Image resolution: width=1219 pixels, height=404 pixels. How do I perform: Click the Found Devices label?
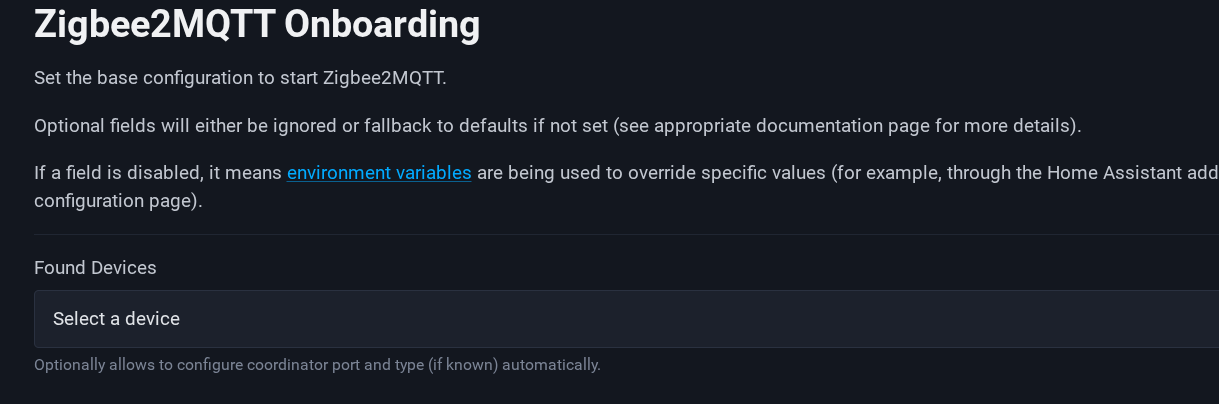click(x=95, y=268)
